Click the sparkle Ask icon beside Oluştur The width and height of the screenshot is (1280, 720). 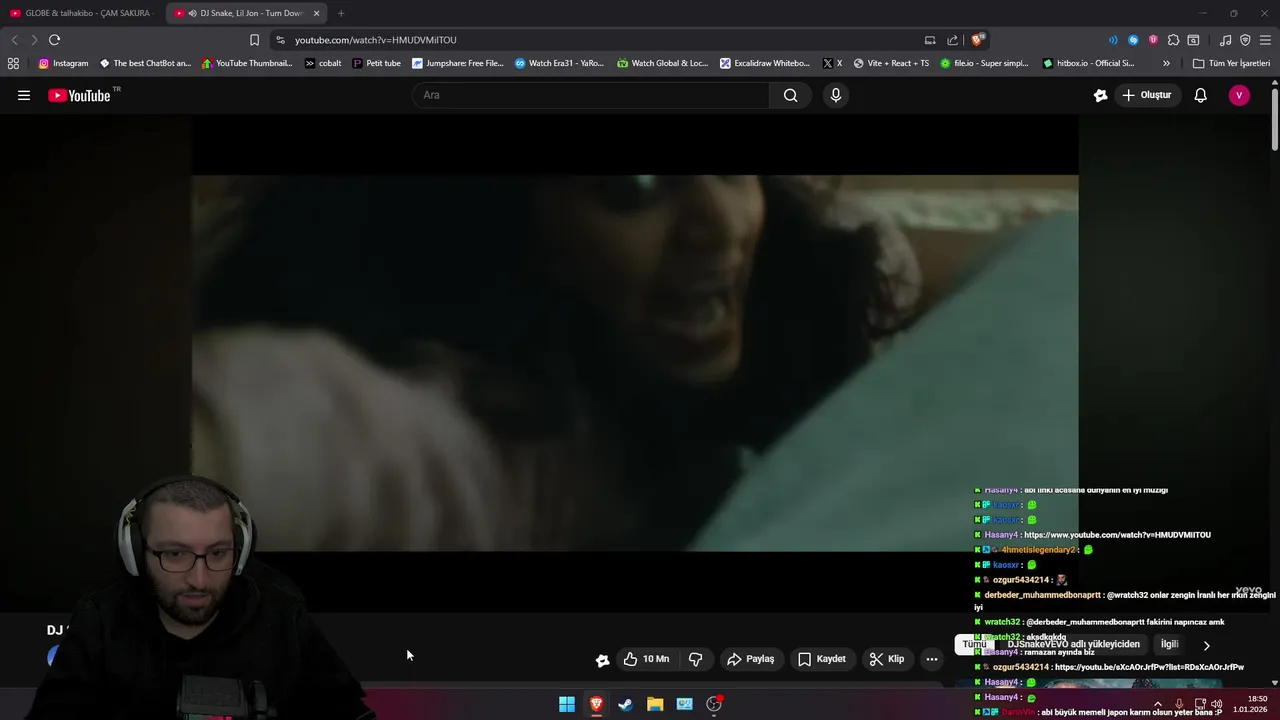coord(1100,95)
